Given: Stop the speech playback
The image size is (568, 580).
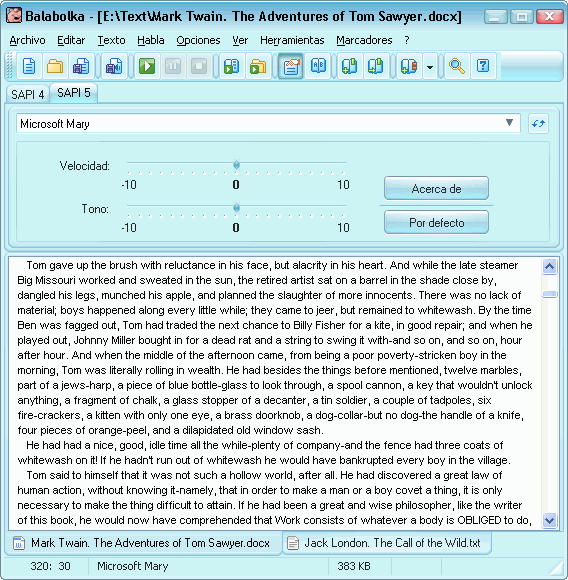Looking at the screenshot, I should [x=199, y=67].
